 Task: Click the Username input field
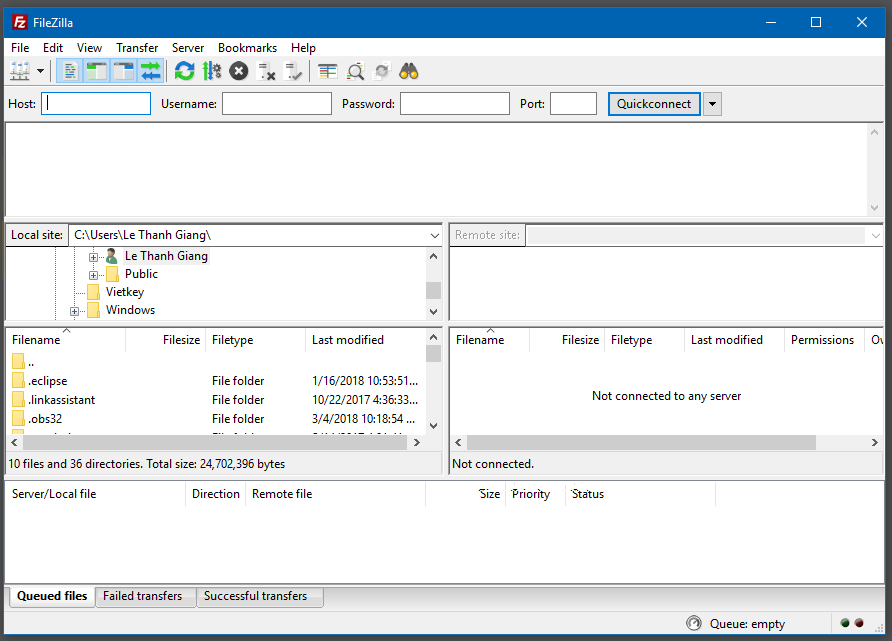pos(276,104)
